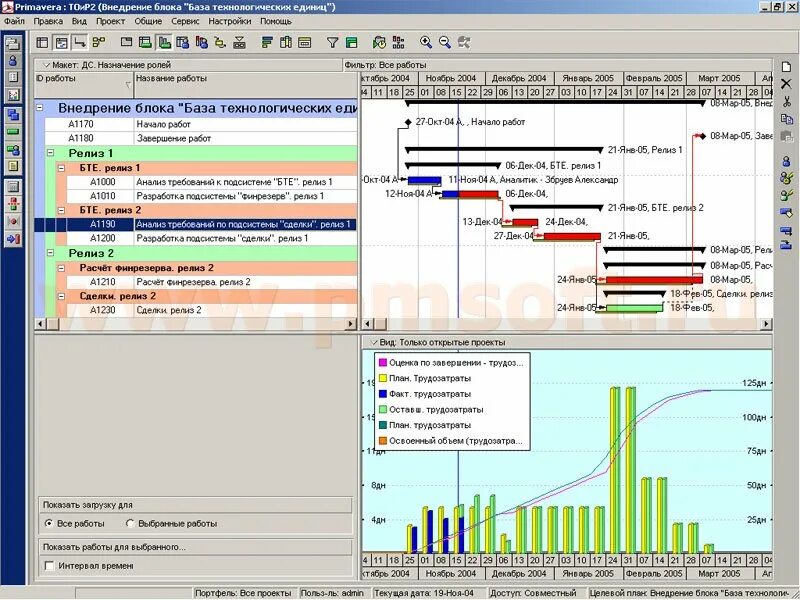
Task: Open the Настройки menu
Action: click(230, 21)
